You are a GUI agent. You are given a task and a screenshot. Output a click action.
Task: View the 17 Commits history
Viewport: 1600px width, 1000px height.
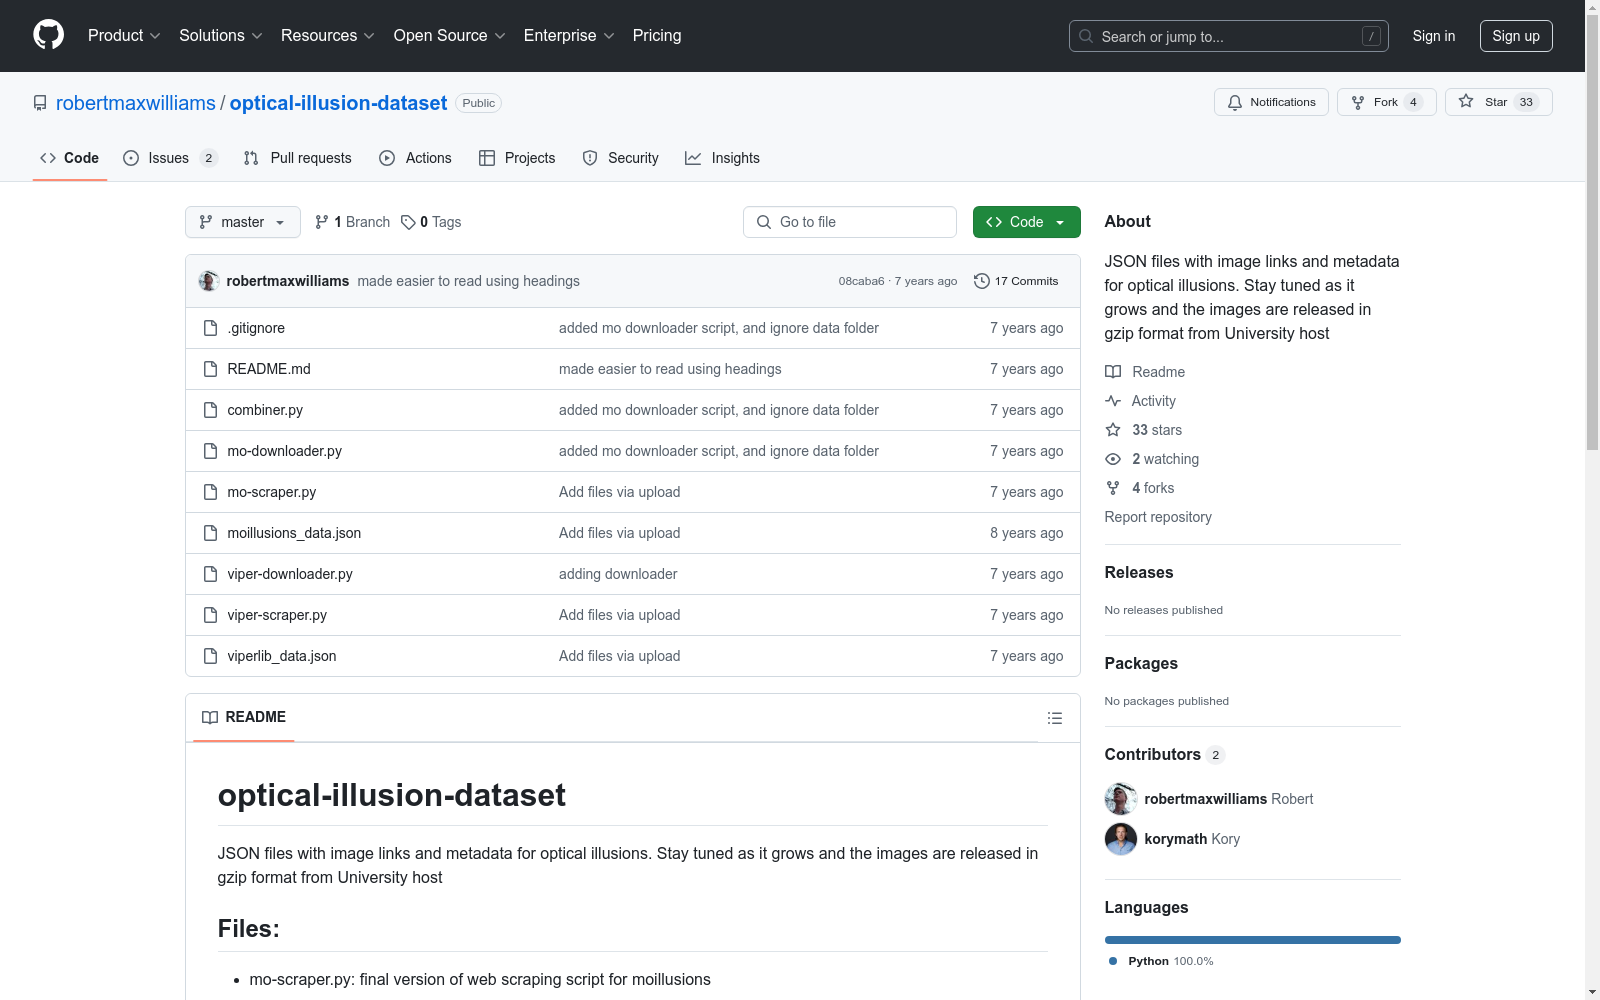click(1016, 281)
